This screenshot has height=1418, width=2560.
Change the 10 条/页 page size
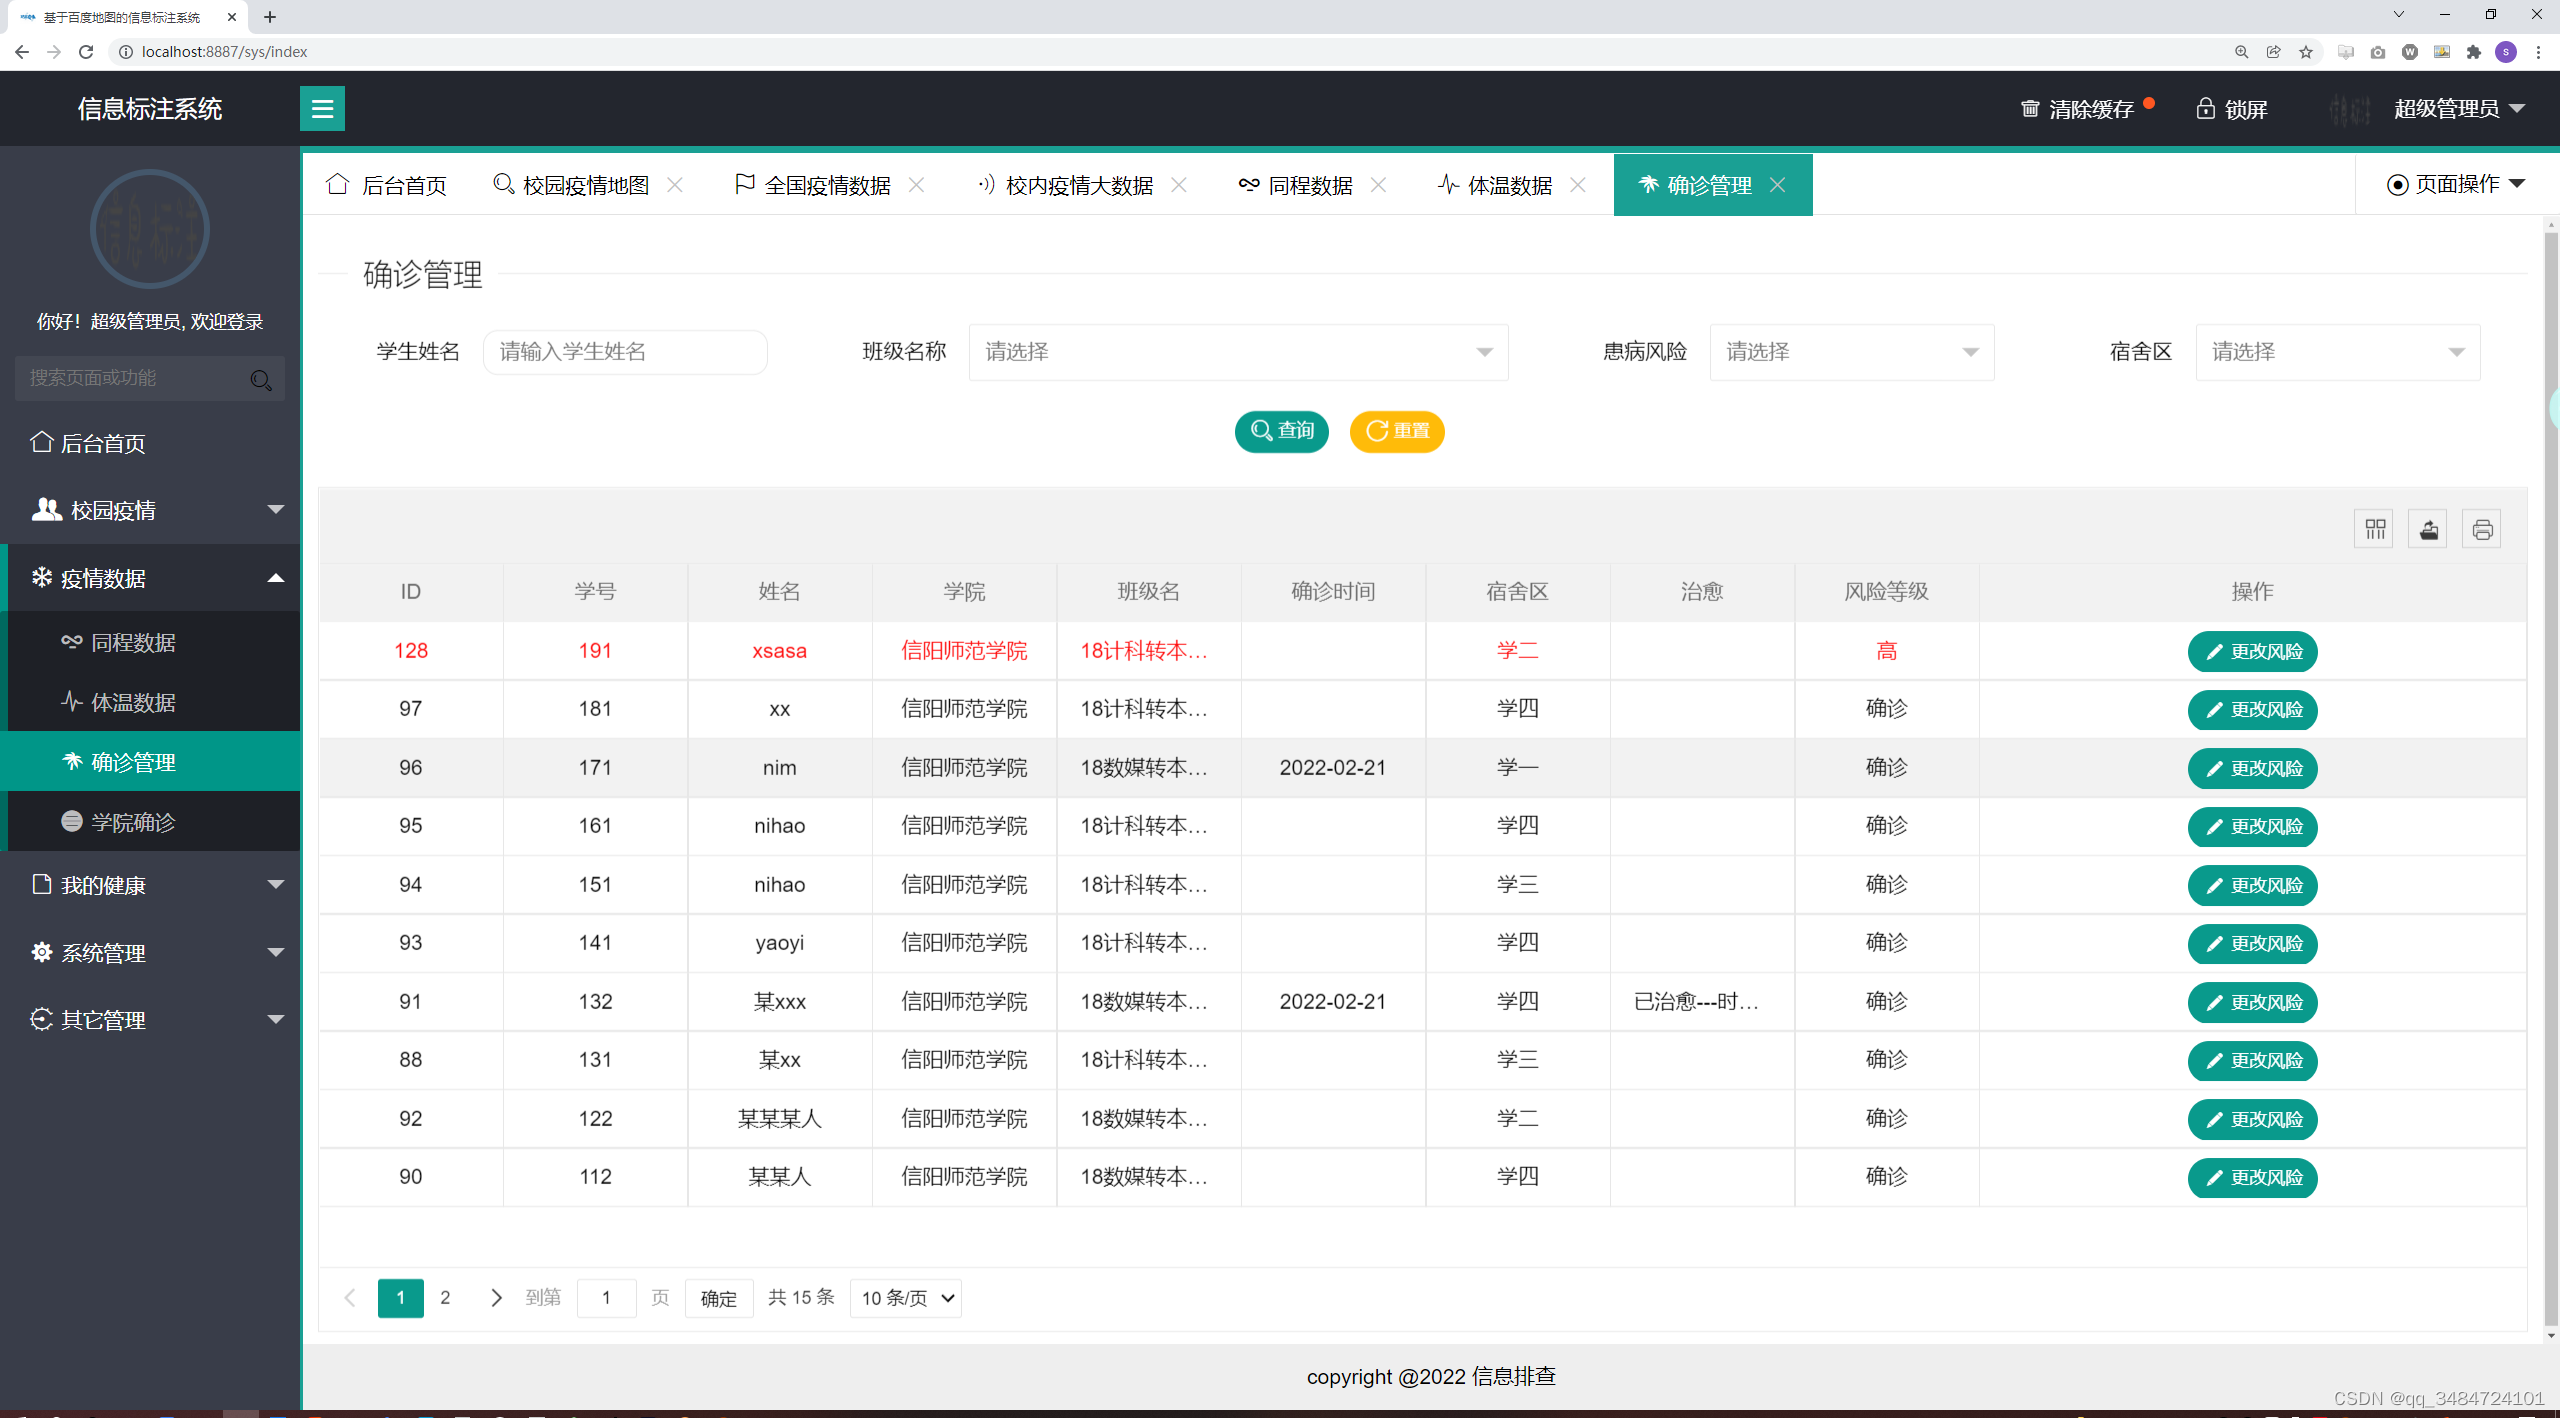click(x=906, y=1298)
